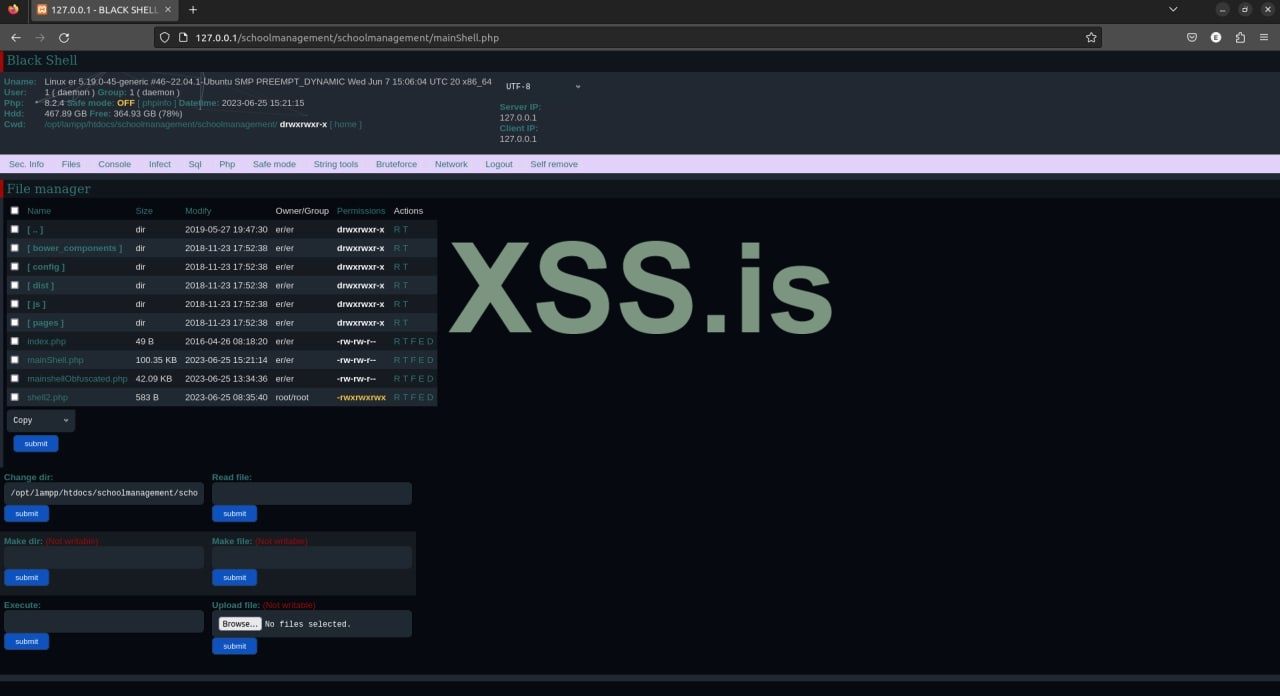Open a new tab with the plus icon
Viewport: 1280px width, 696px height.
point(193,10)
